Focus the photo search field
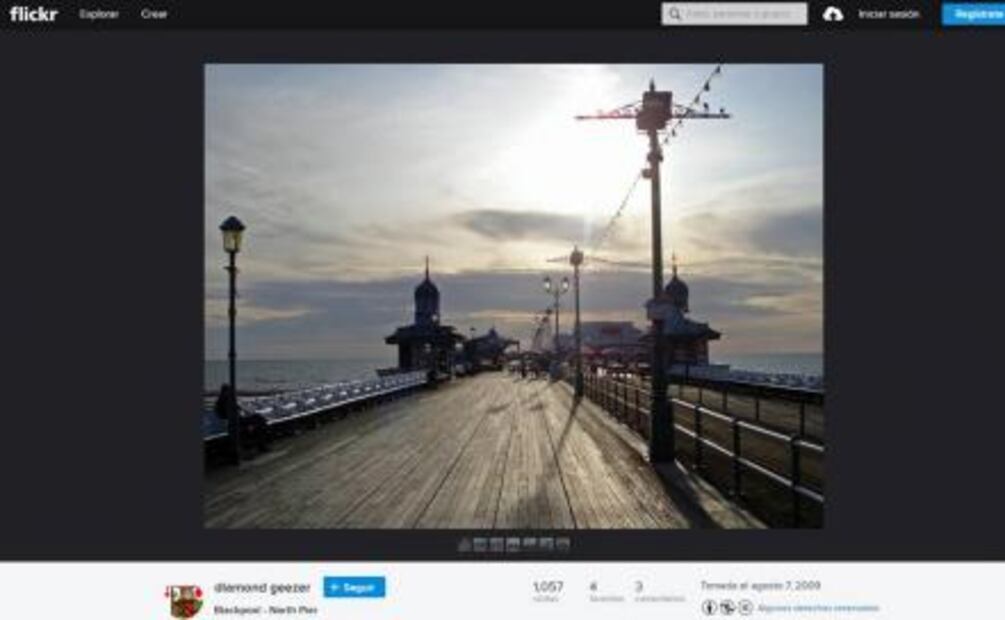 (x=742, y=14)
